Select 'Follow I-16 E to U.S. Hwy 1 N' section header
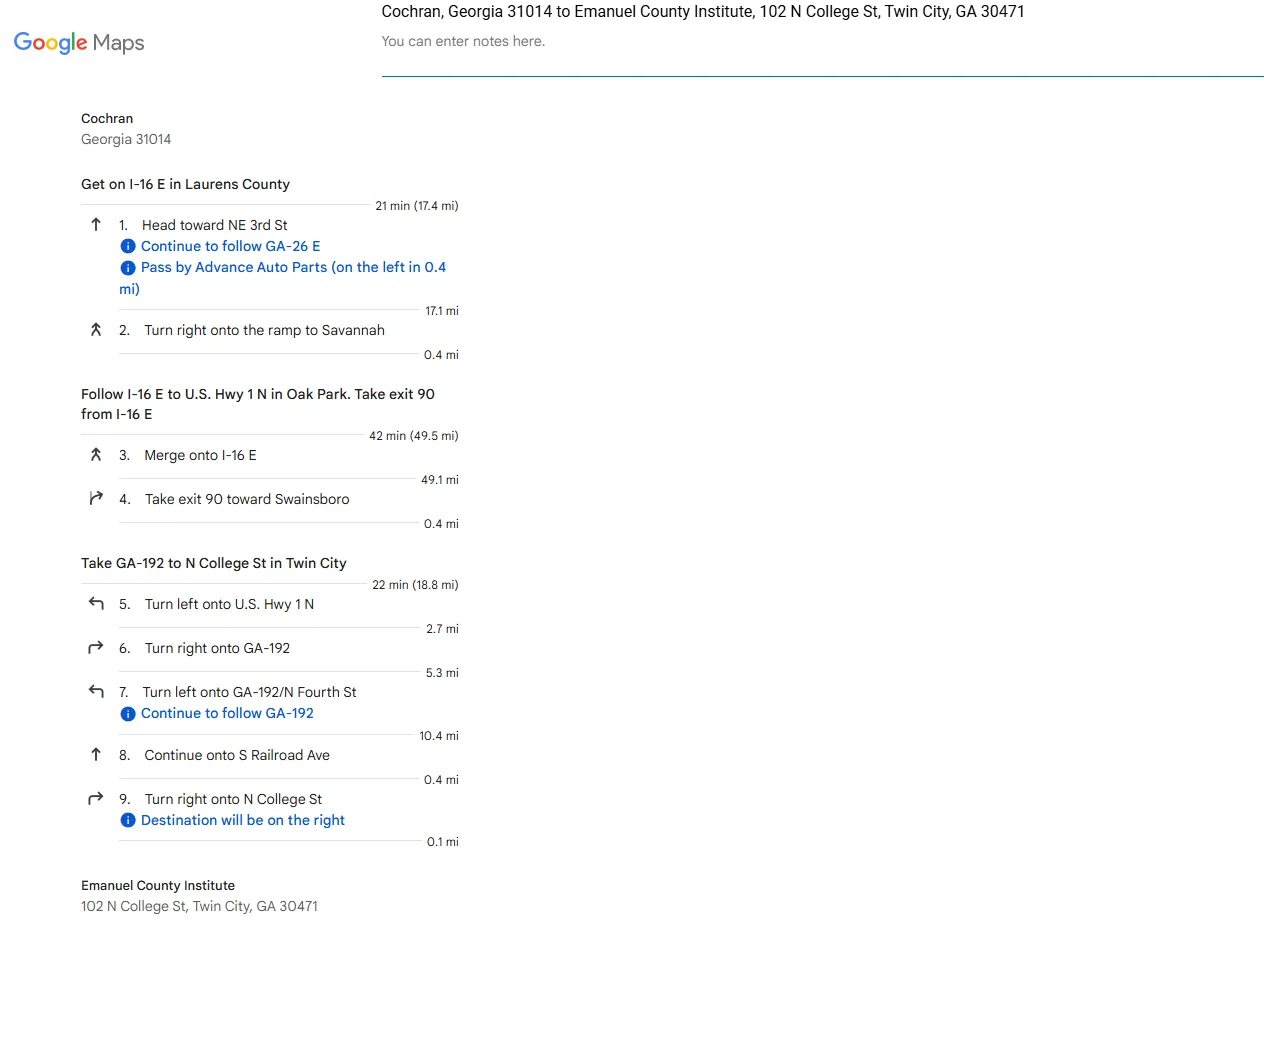 coord(258,404)
